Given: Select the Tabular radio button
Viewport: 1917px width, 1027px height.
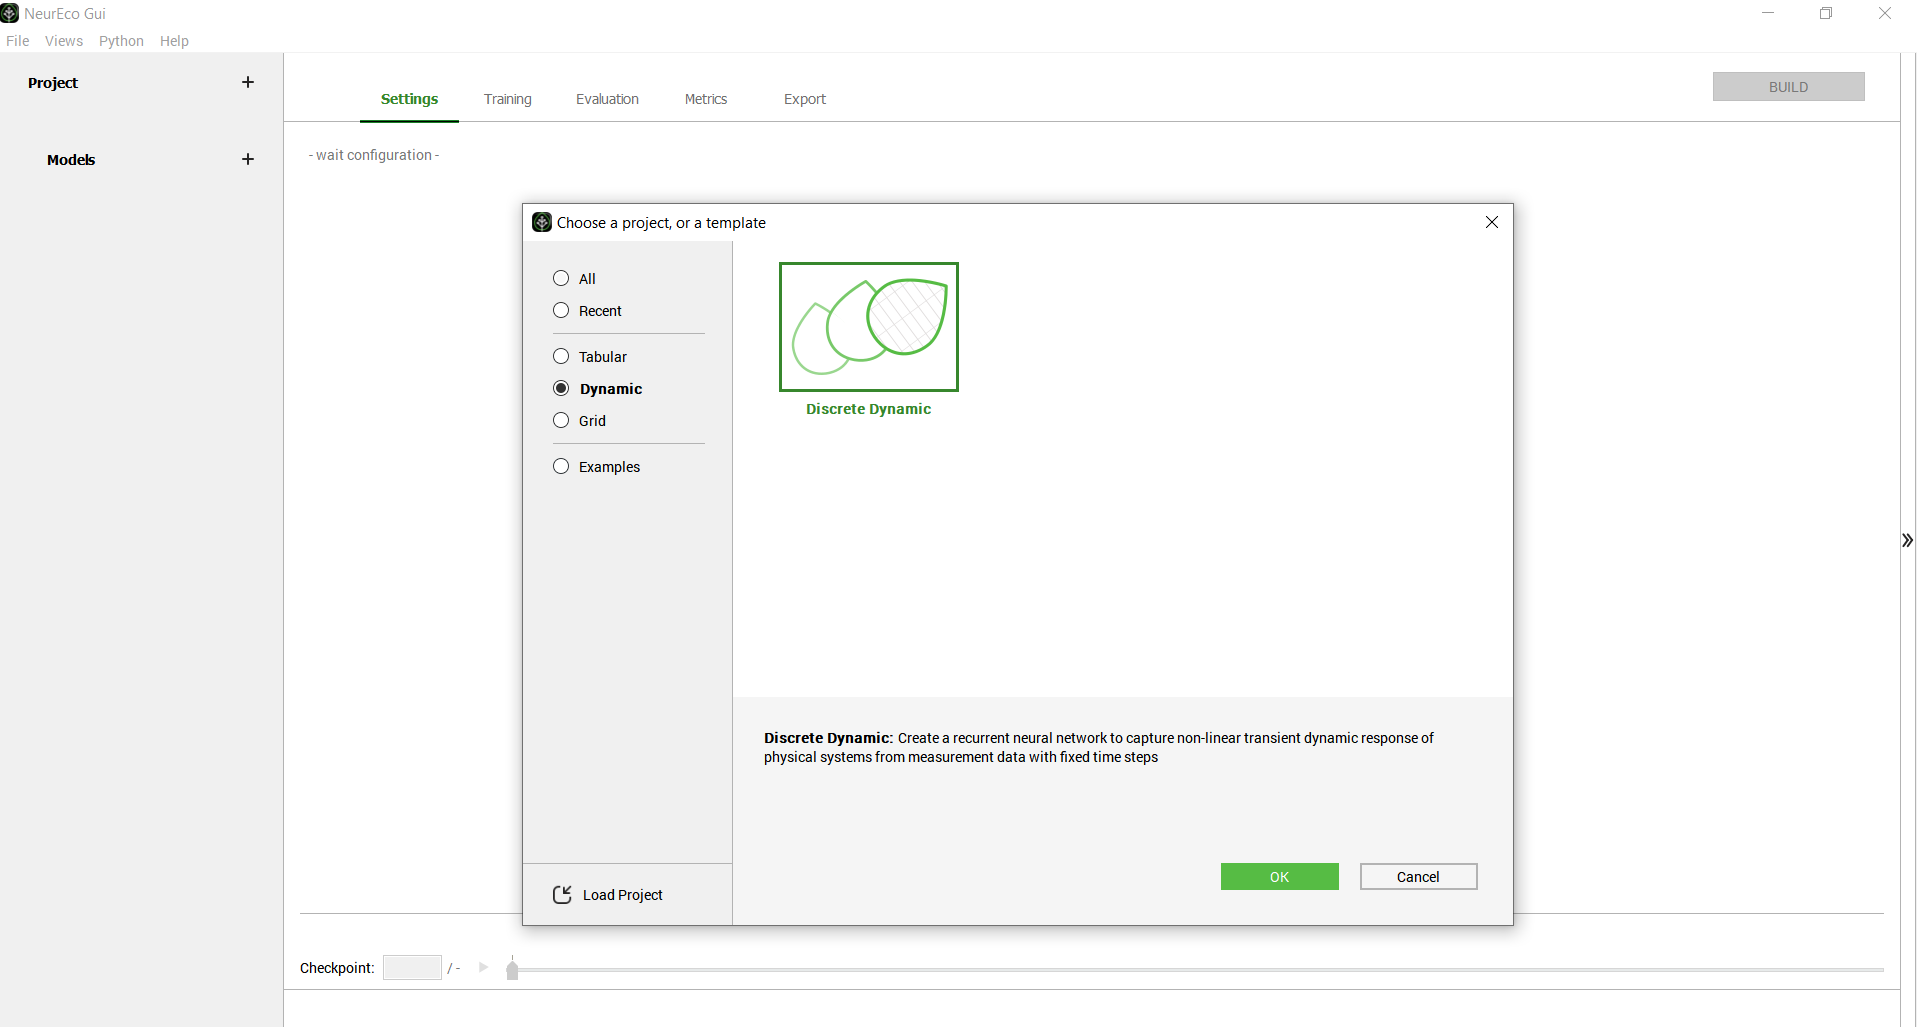Looking at the screenshot, I should click(x=561, y=356).
